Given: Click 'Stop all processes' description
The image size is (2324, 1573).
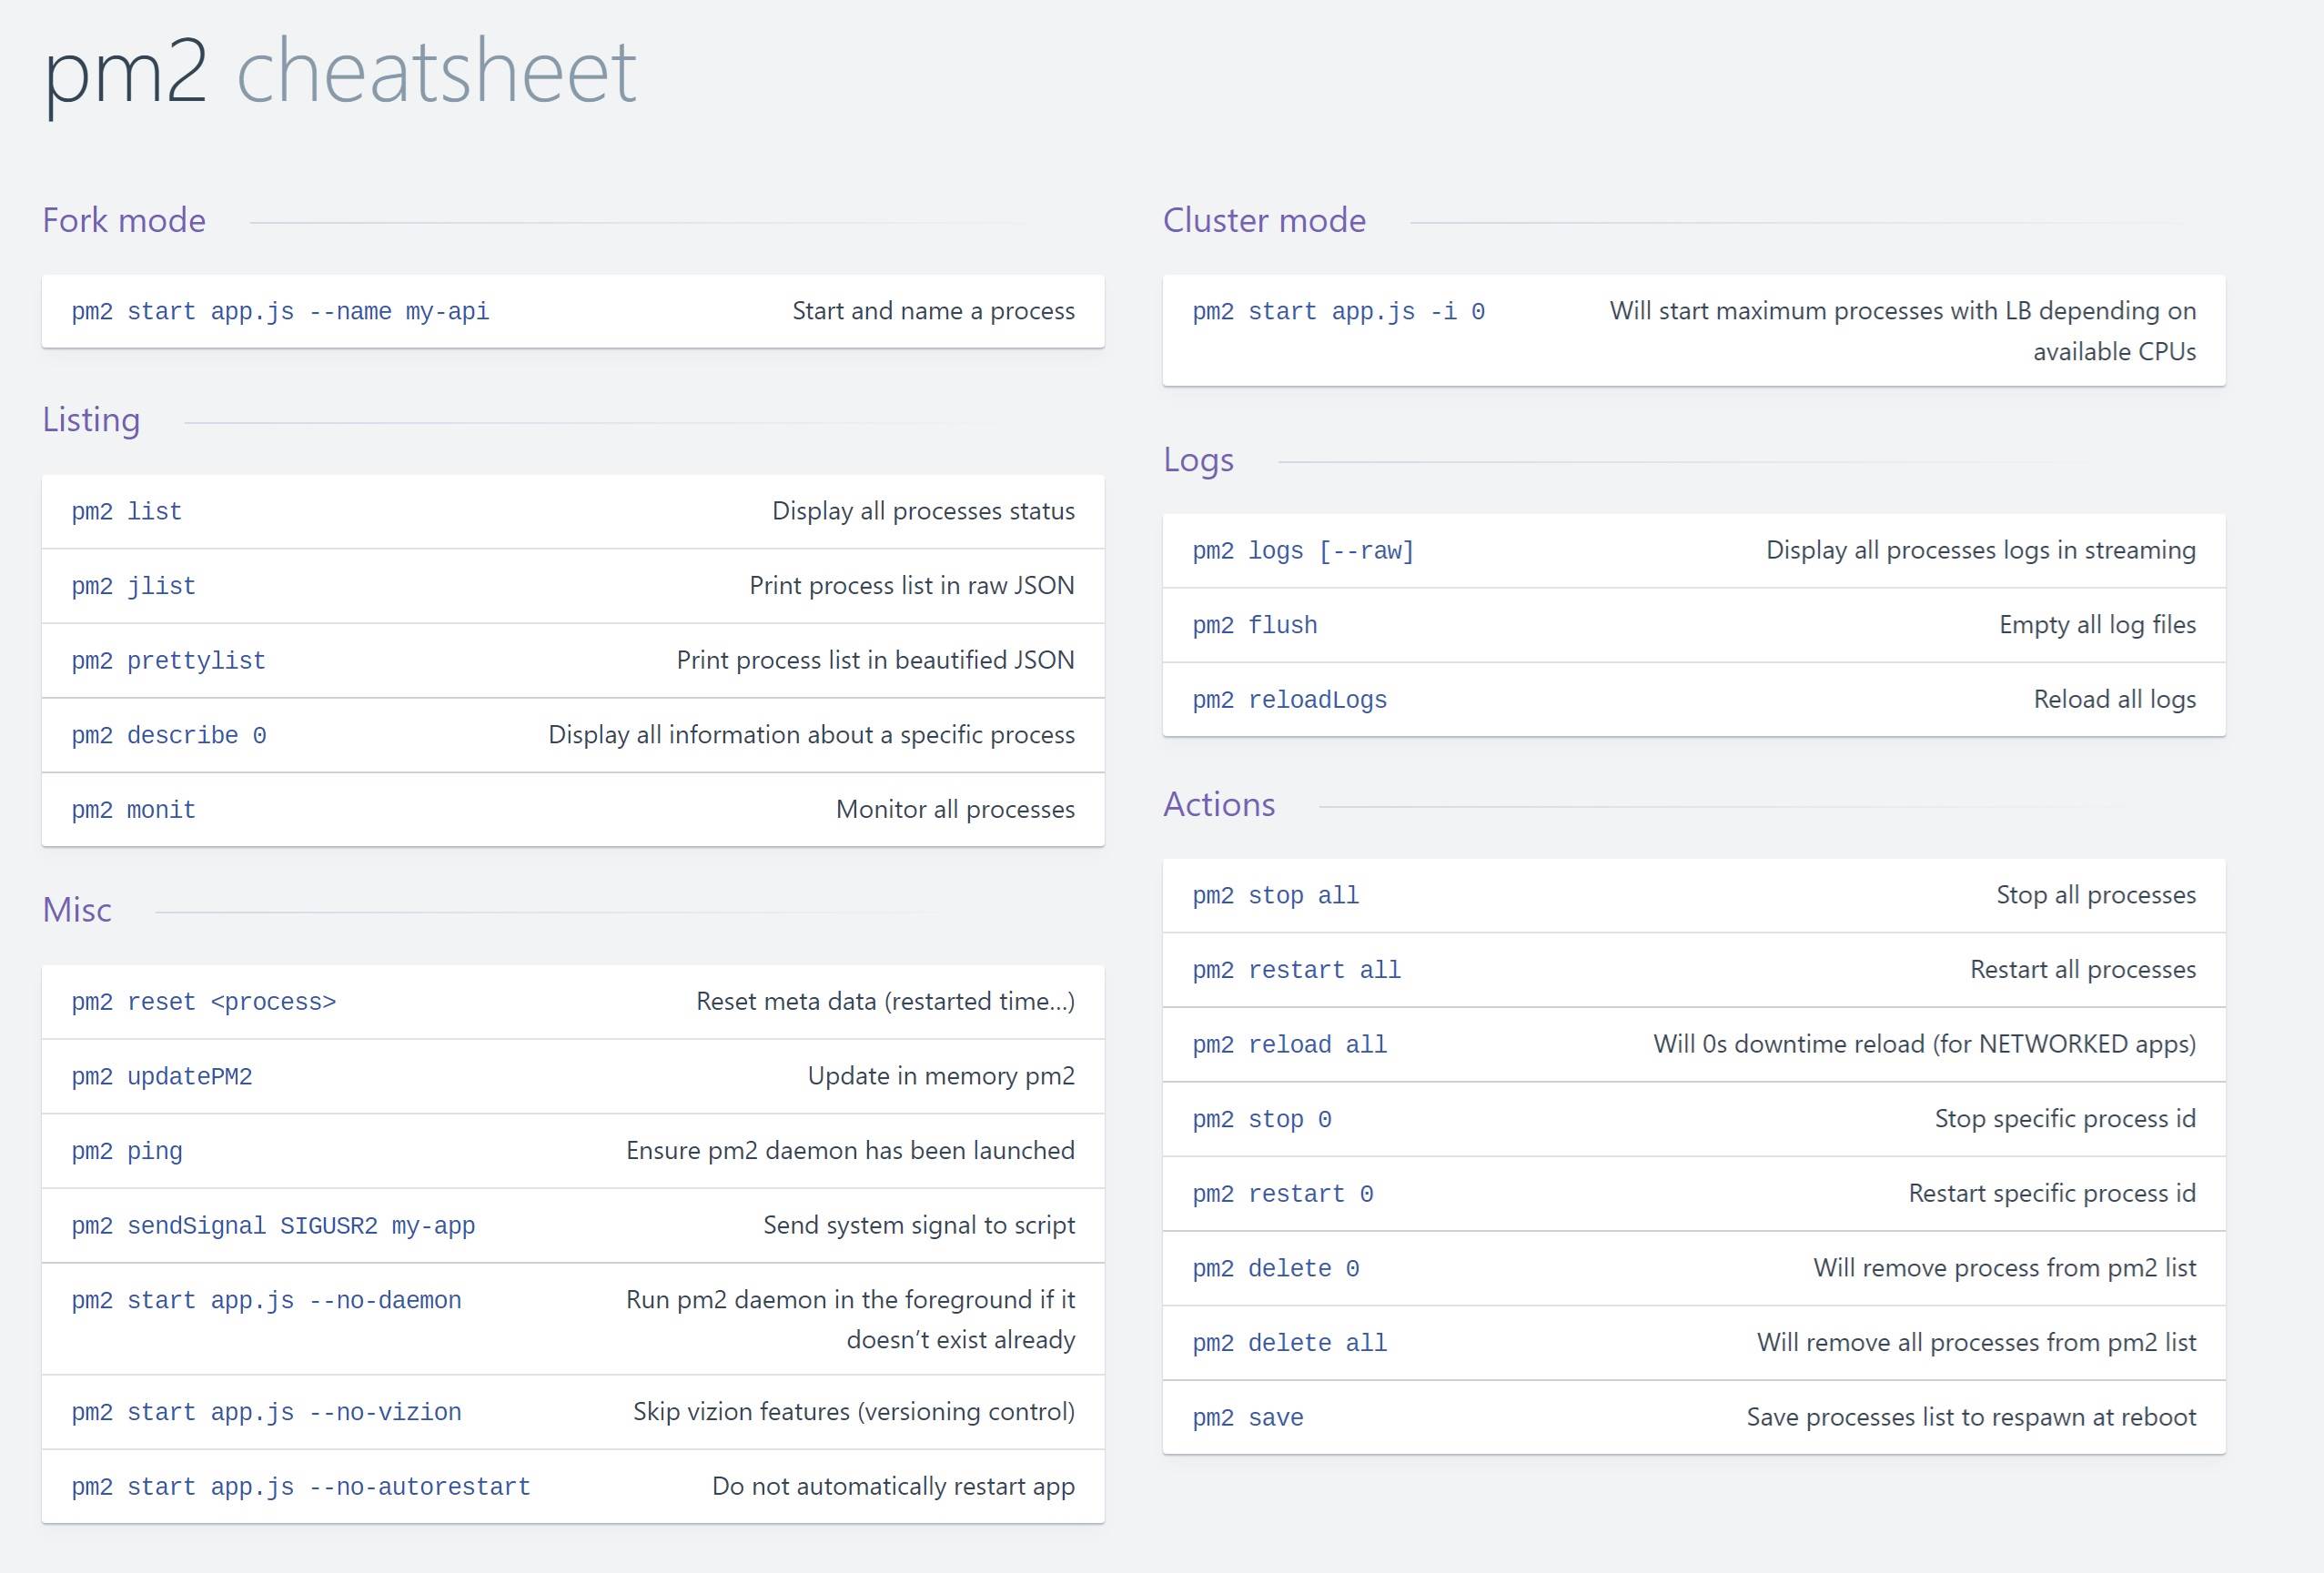Looking at the screenshot, I should point(2096,895).
